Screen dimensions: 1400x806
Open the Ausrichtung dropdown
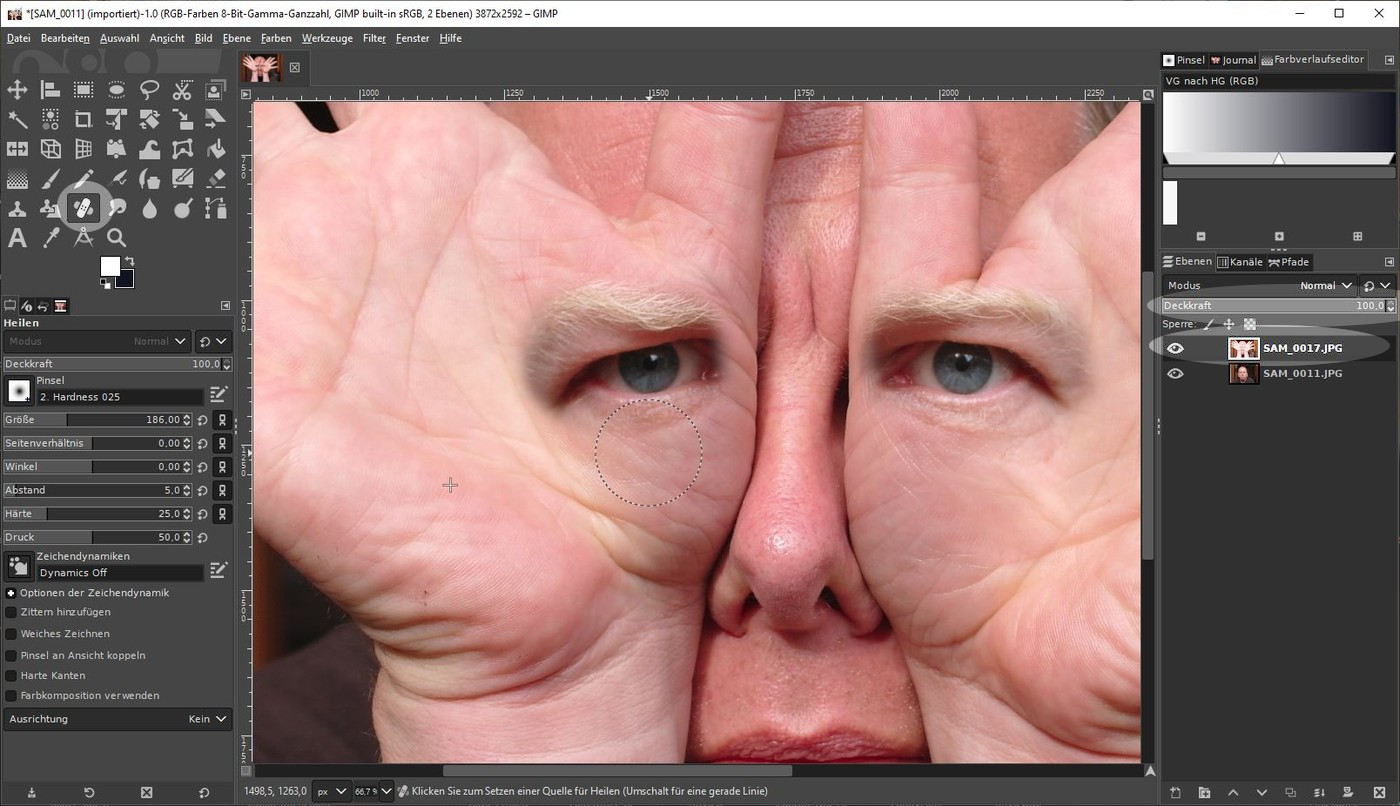click(x=117, y=719)
